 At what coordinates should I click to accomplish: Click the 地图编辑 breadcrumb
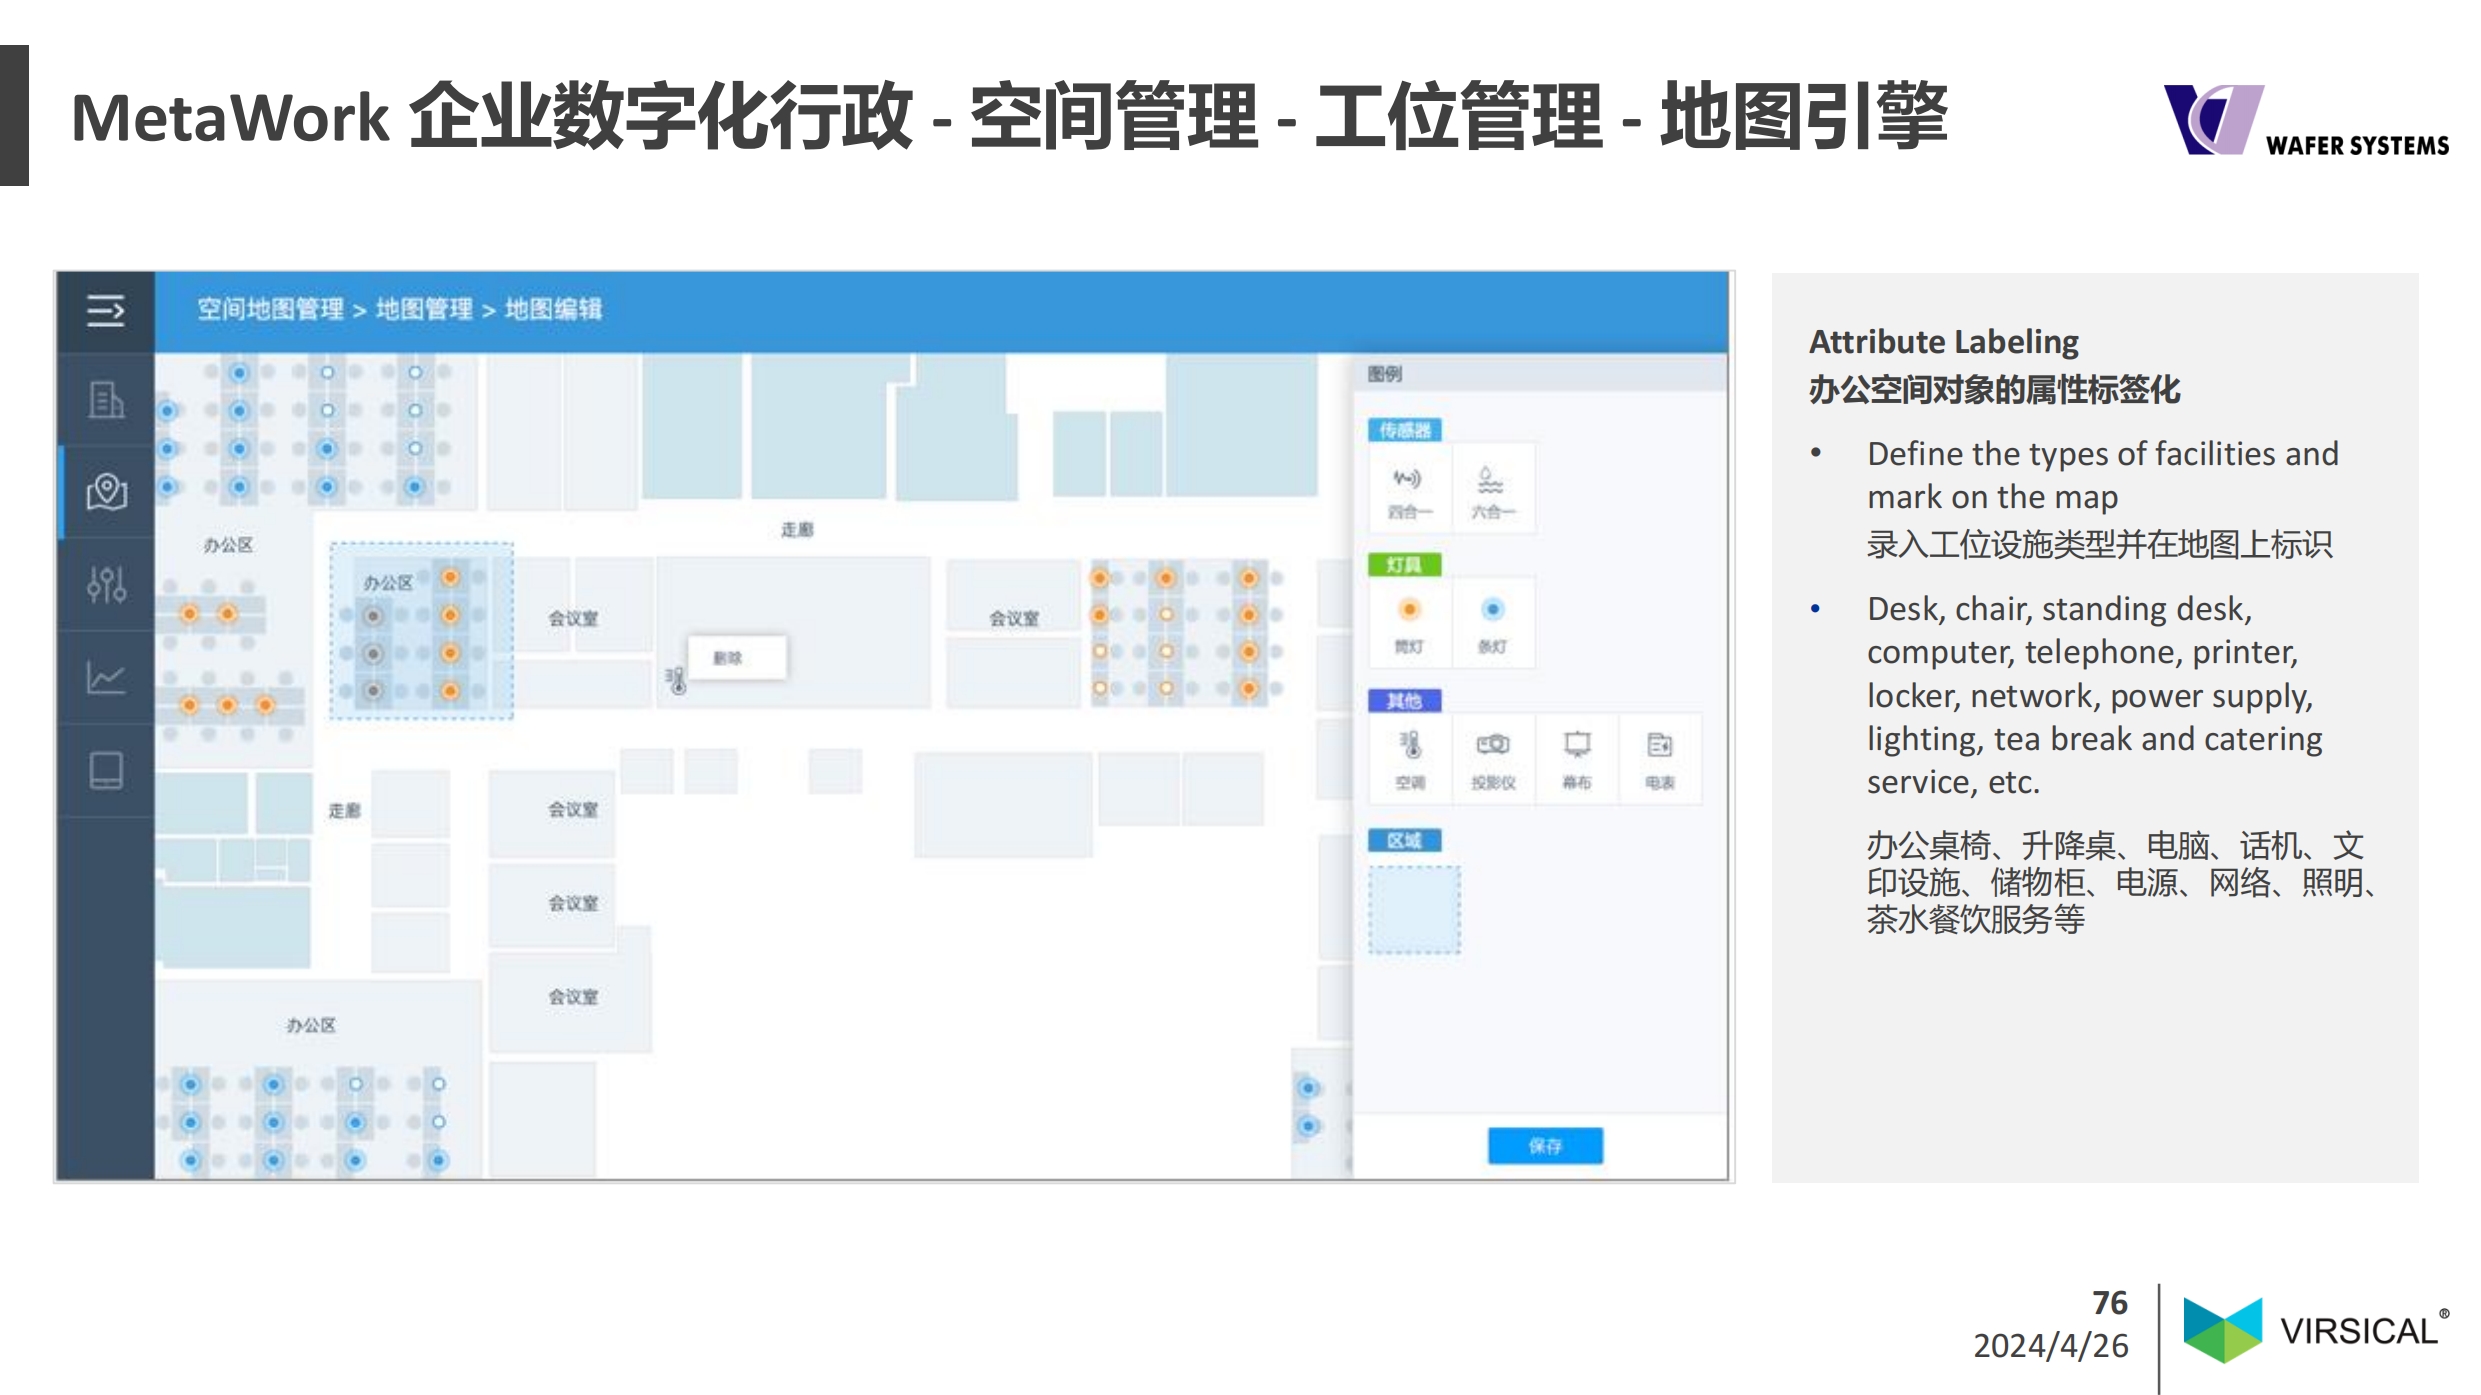pyautogui.click(x=553, y=310)
